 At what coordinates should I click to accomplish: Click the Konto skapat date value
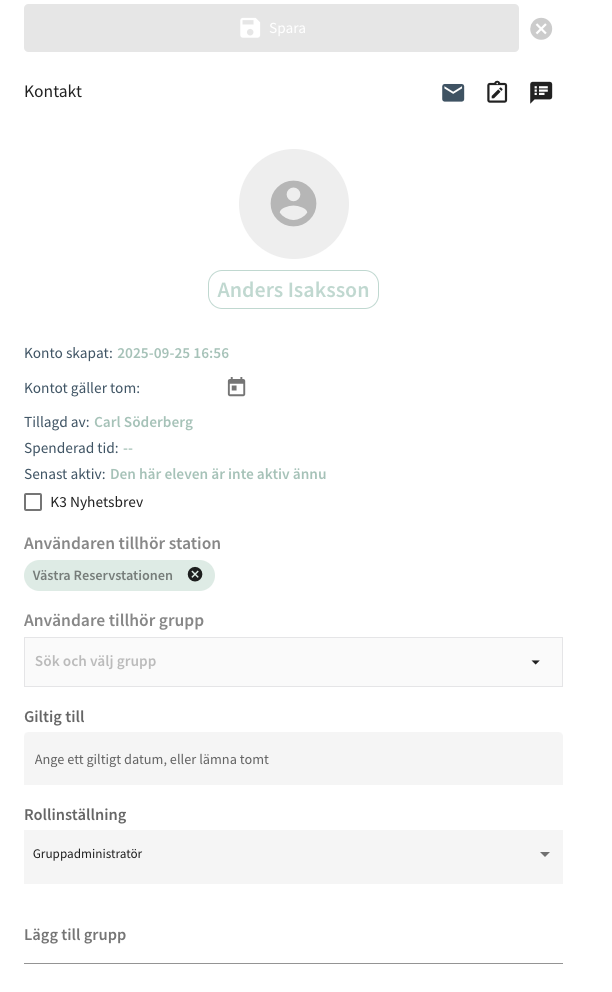[173, 353]
